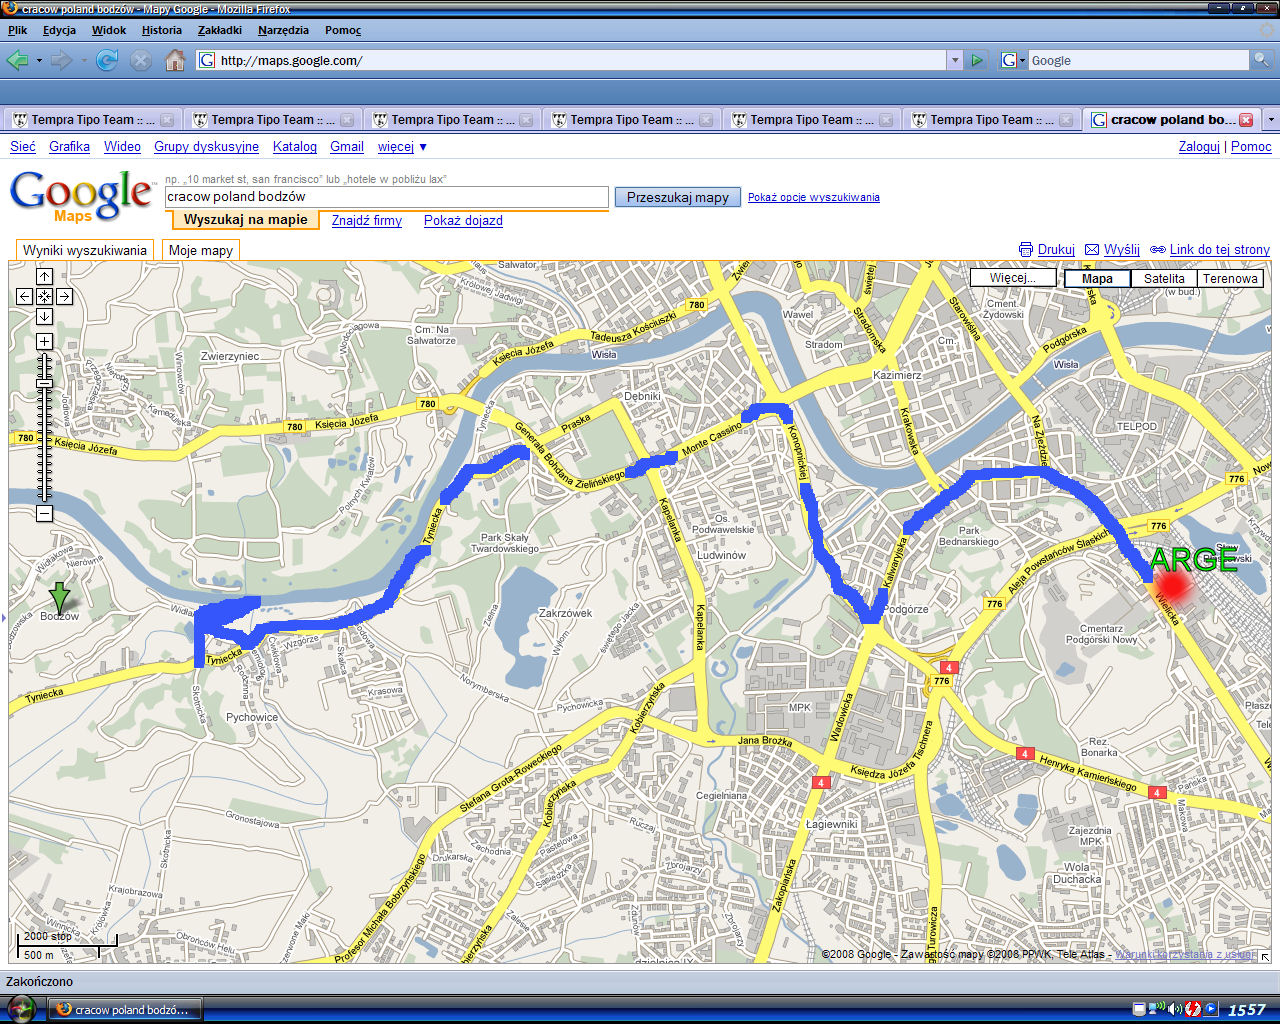Click the green Go arrow beside the address bar
1280x1024 pixels.
977,60
